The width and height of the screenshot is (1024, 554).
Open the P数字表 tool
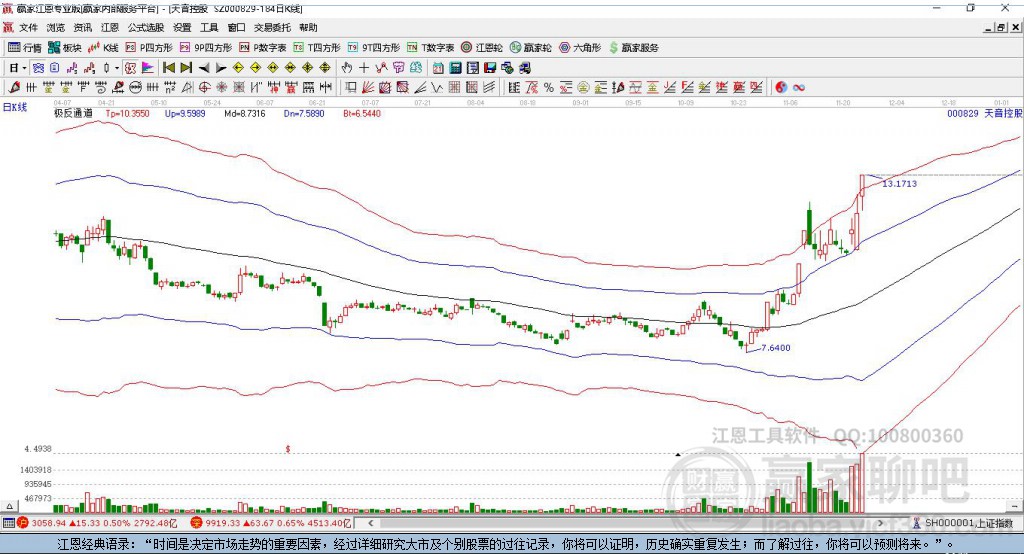pos(263,48)
